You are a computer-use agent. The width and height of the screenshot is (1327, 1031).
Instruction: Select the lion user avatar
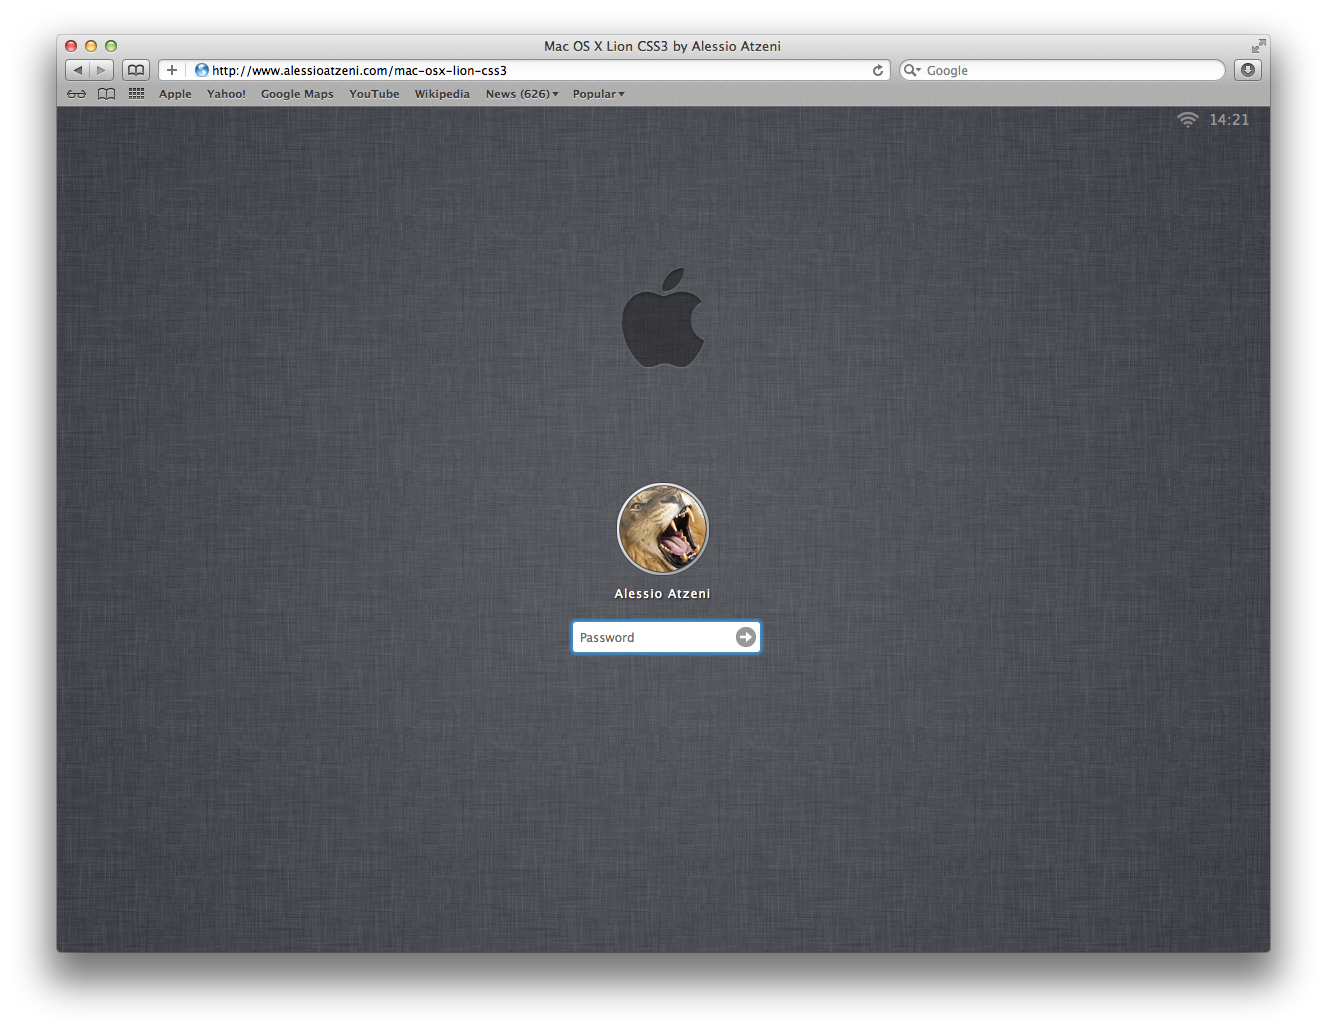pyautogui.click(x=663, y=529)
